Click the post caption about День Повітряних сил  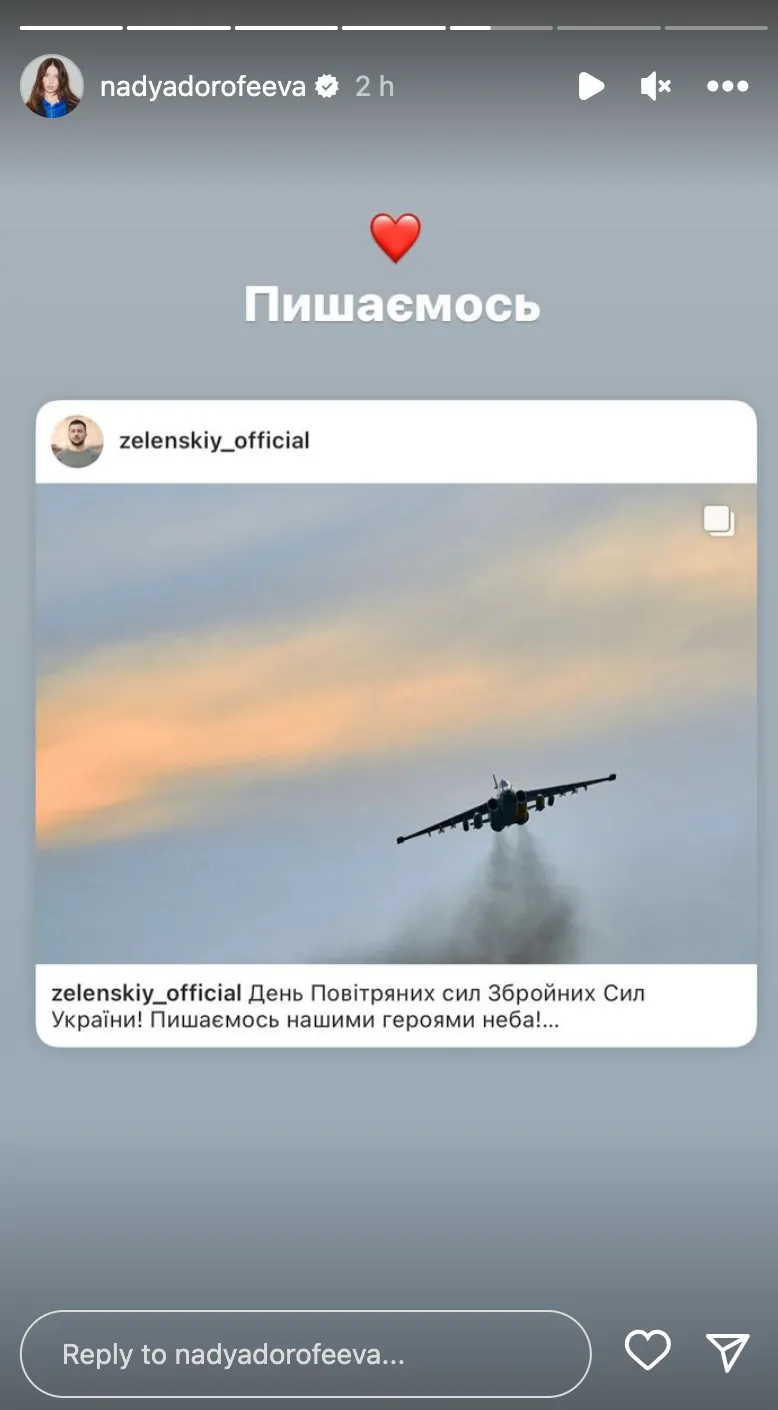pos(348,1006)
